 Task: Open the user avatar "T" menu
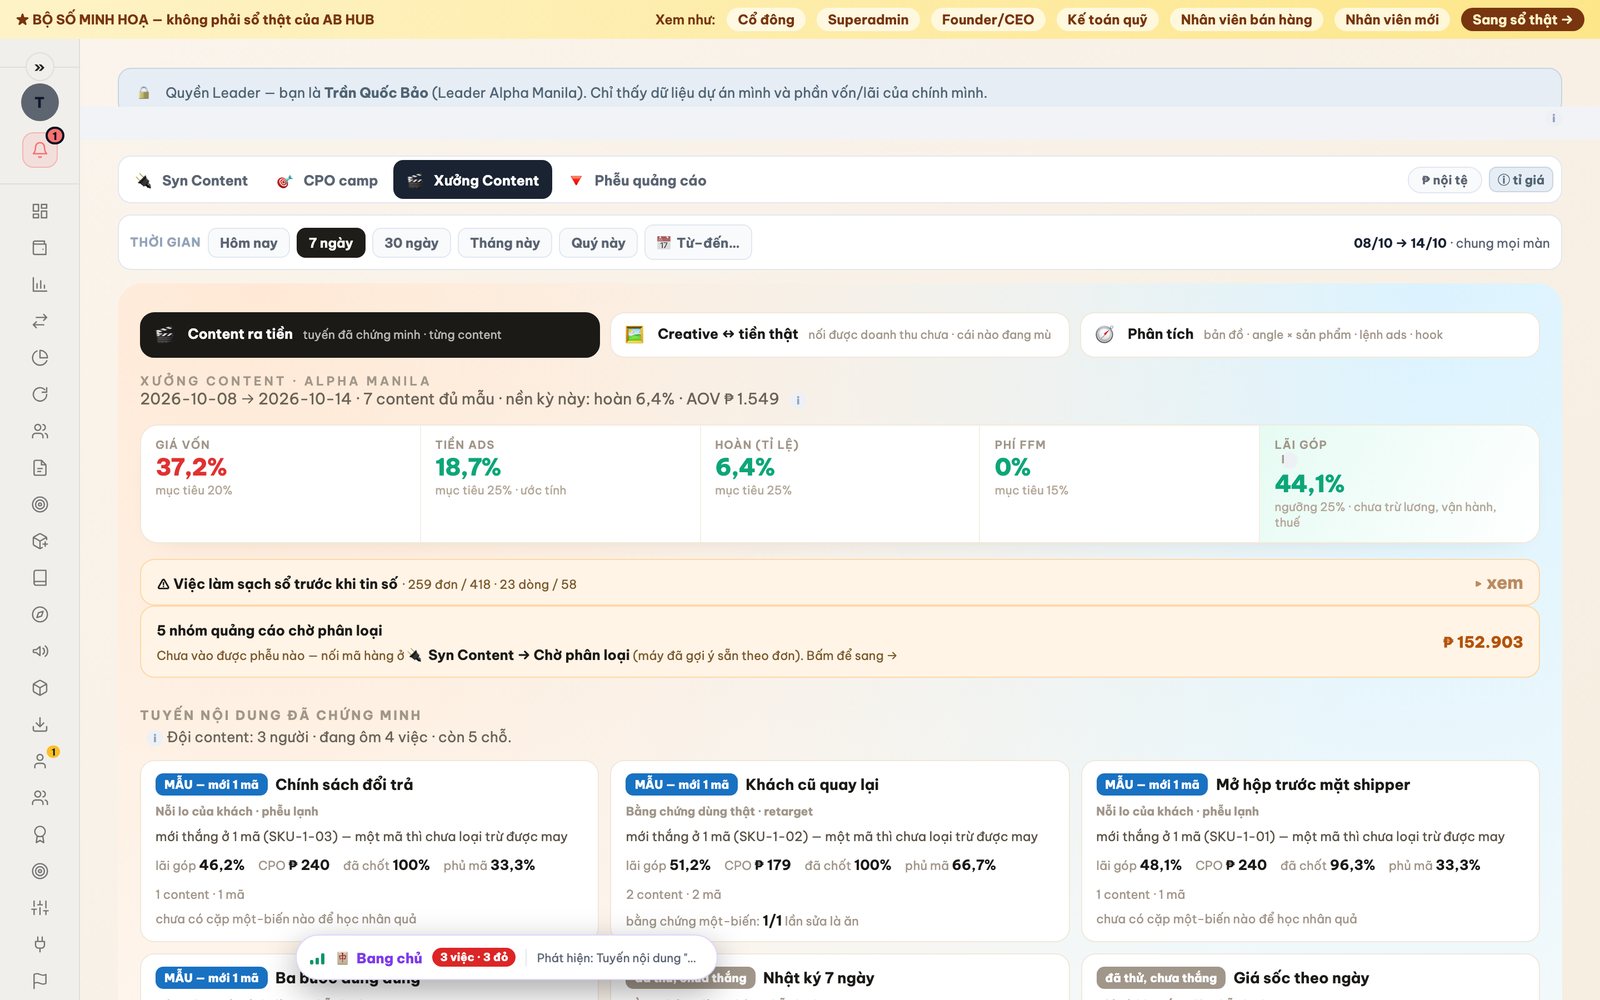(x=40, y=102)
